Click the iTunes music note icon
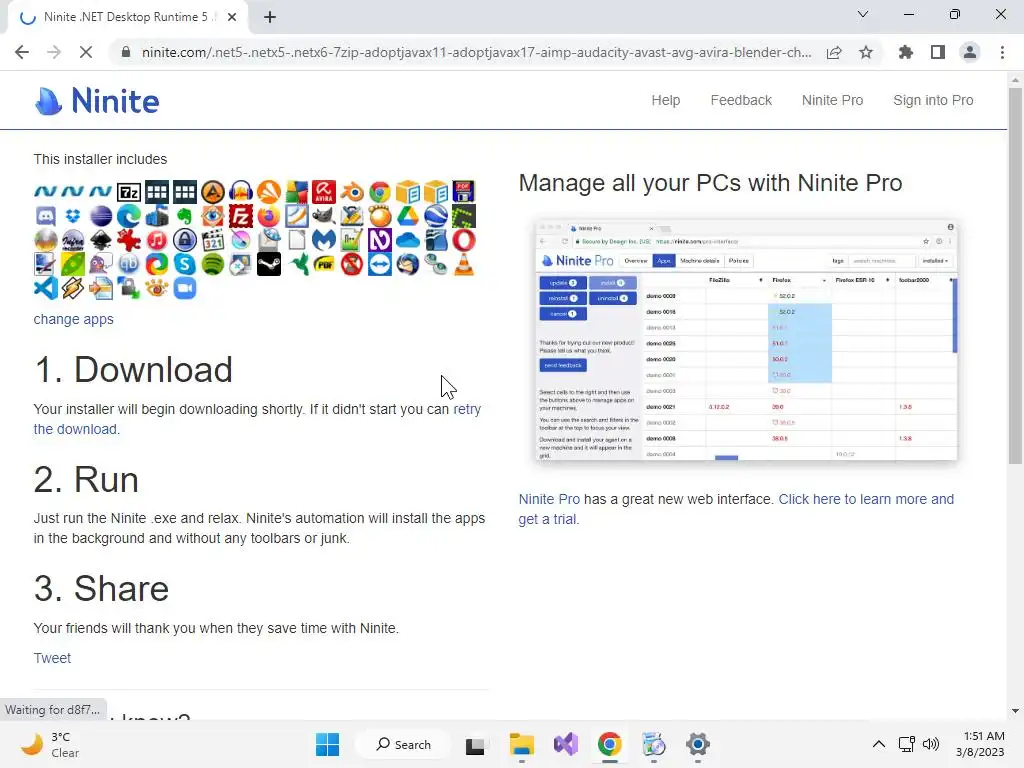The image size is (1024, 768). [157, 240]
